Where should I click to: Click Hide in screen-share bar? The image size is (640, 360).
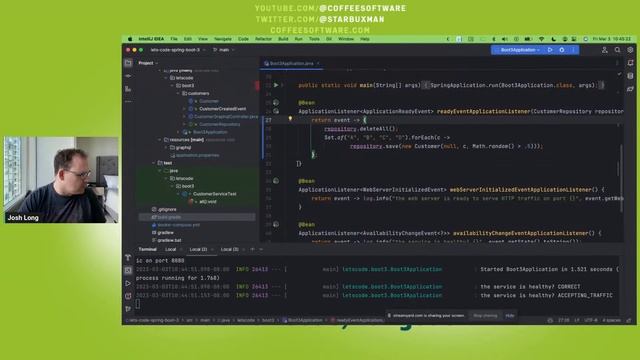(x=510, y=316)
